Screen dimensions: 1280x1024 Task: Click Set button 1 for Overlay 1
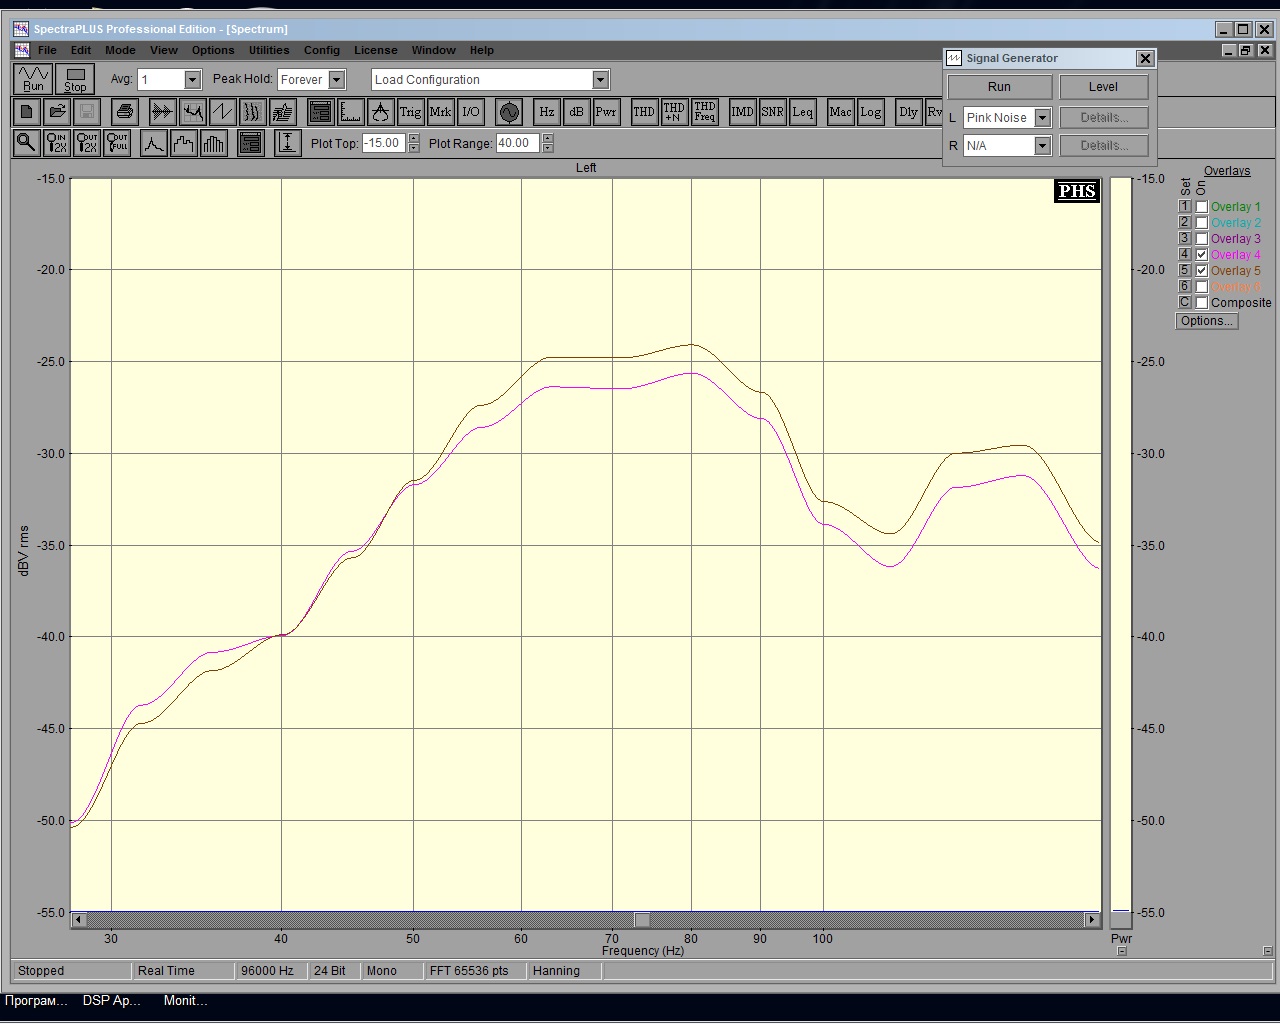pos(1184,207)
